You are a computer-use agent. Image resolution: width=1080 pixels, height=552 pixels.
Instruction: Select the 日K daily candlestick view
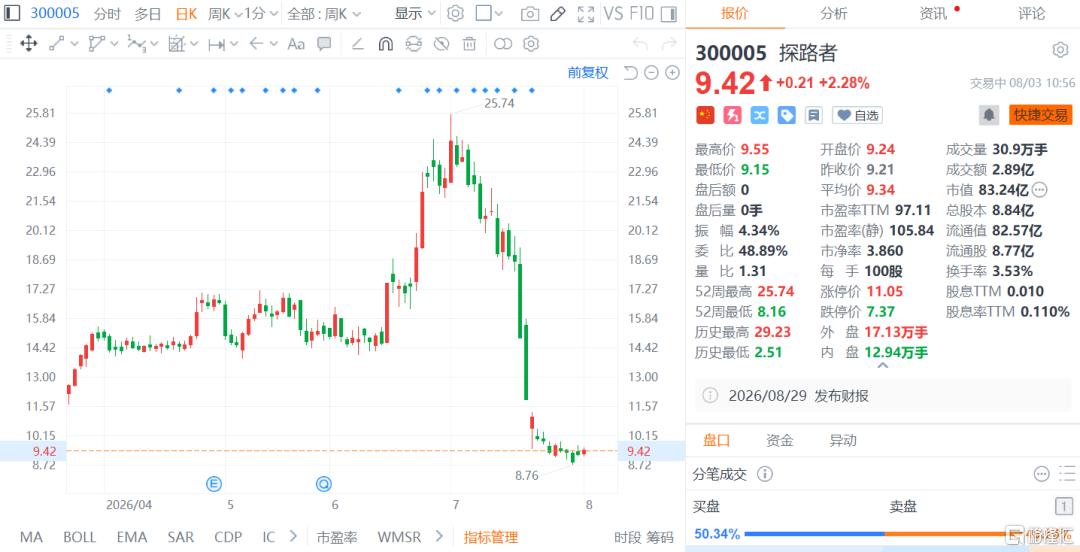pyautogui.click(x=187, y=13)
